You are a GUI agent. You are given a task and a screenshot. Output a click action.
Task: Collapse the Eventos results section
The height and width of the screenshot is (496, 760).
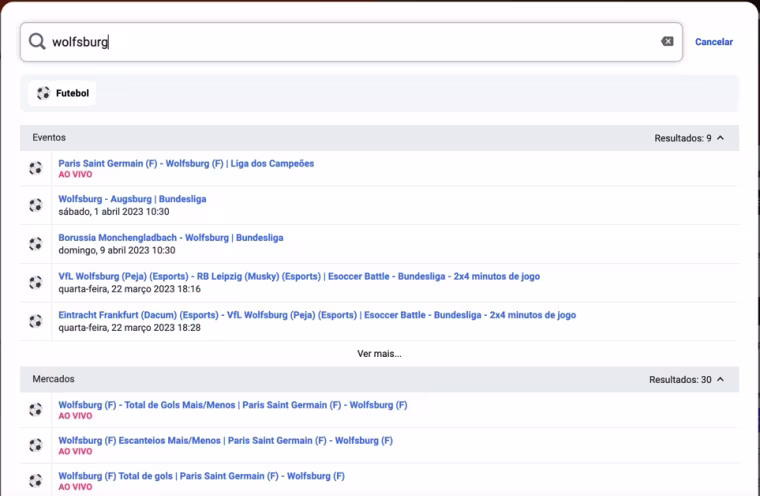[x=720, y=138]
